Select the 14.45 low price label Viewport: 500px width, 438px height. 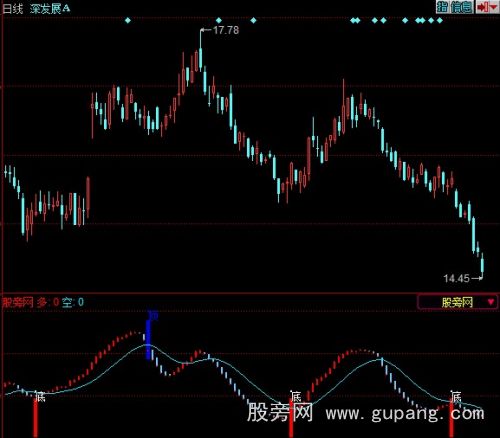coord(456,278)
